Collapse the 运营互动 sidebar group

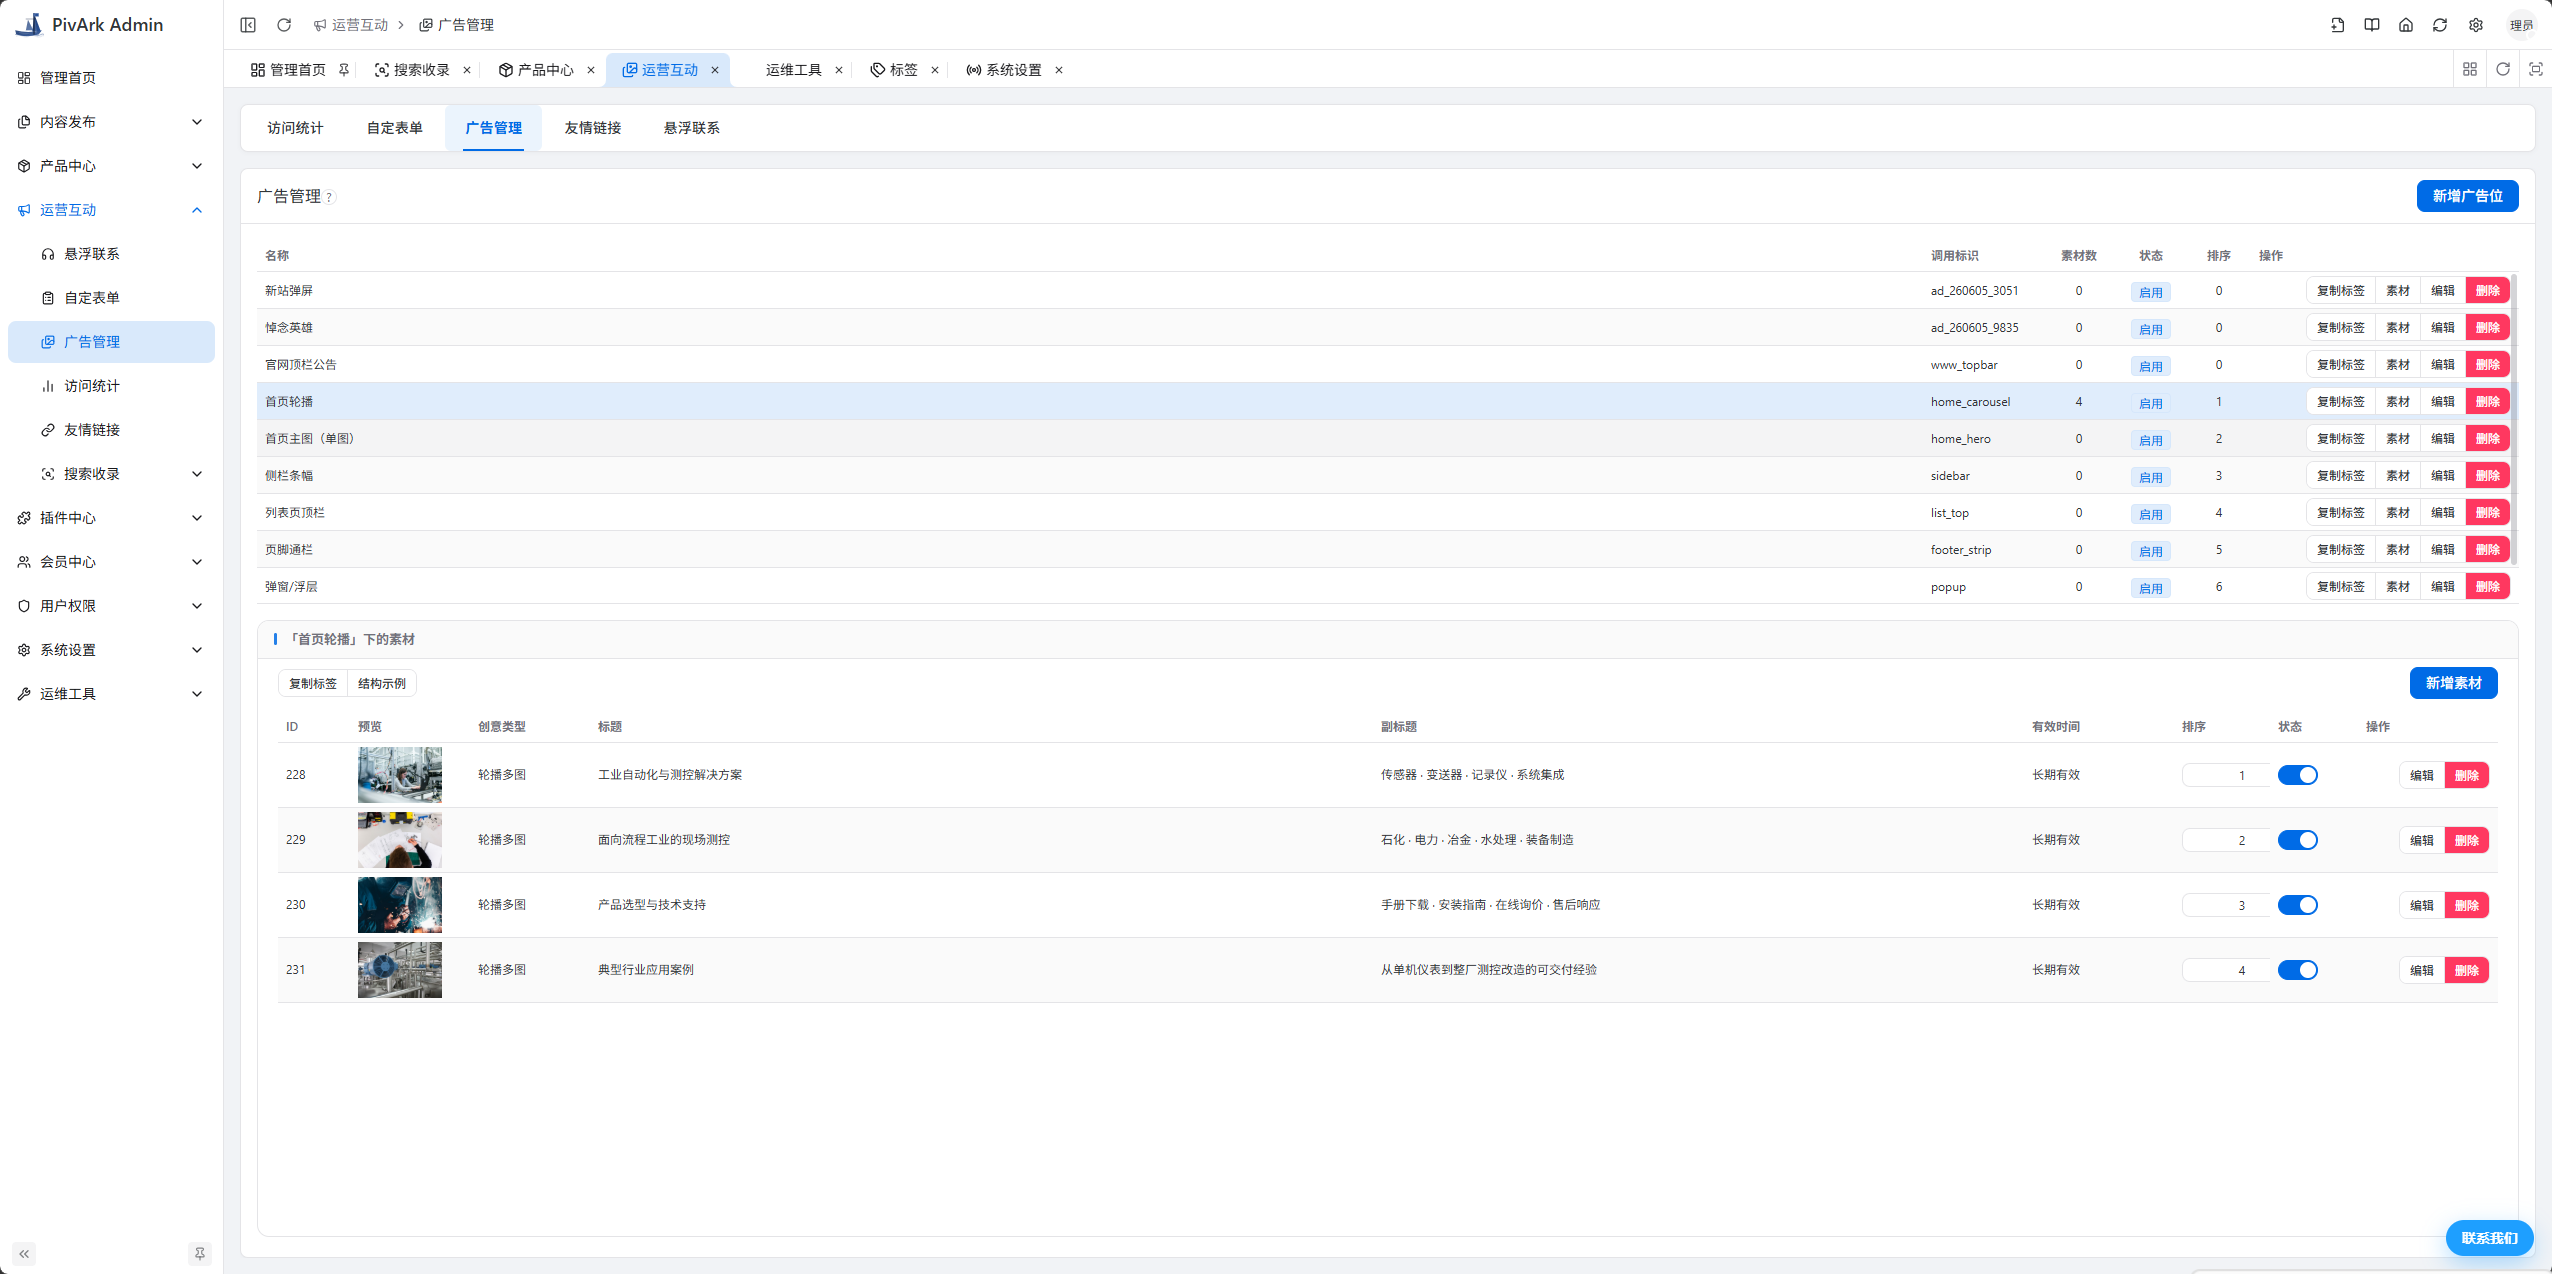click(x=111, y=210)
